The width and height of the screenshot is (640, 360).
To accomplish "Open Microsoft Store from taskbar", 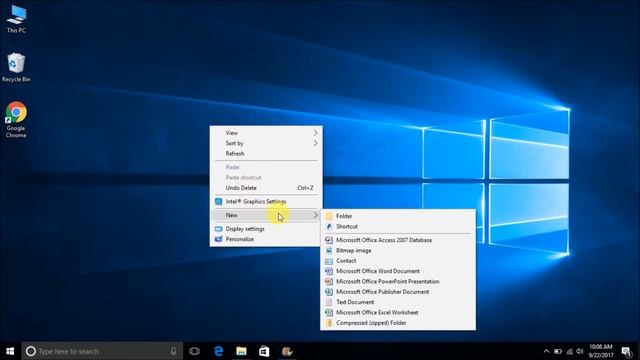I will (x=264, y=351).
